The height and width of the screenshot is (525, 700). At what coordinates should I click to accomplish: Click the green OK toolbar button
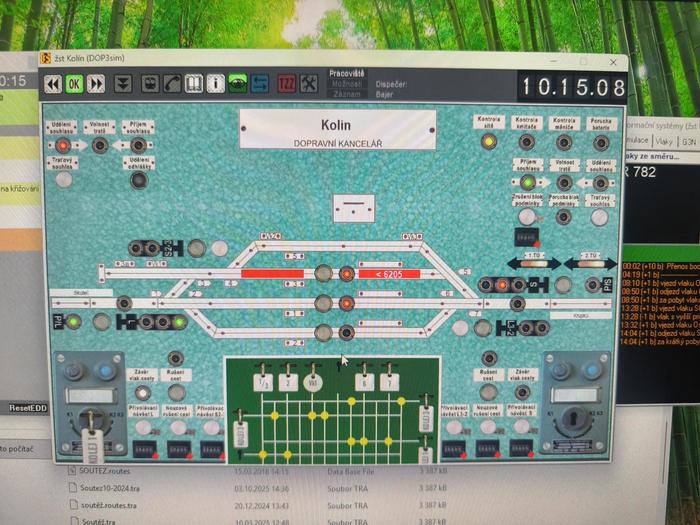(74, 84)
